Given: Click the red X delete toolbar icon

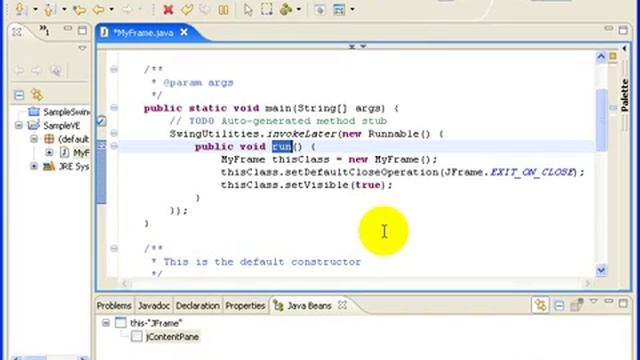Looking at the screenshot, I should pyautogui.click(x=168, y=9).
